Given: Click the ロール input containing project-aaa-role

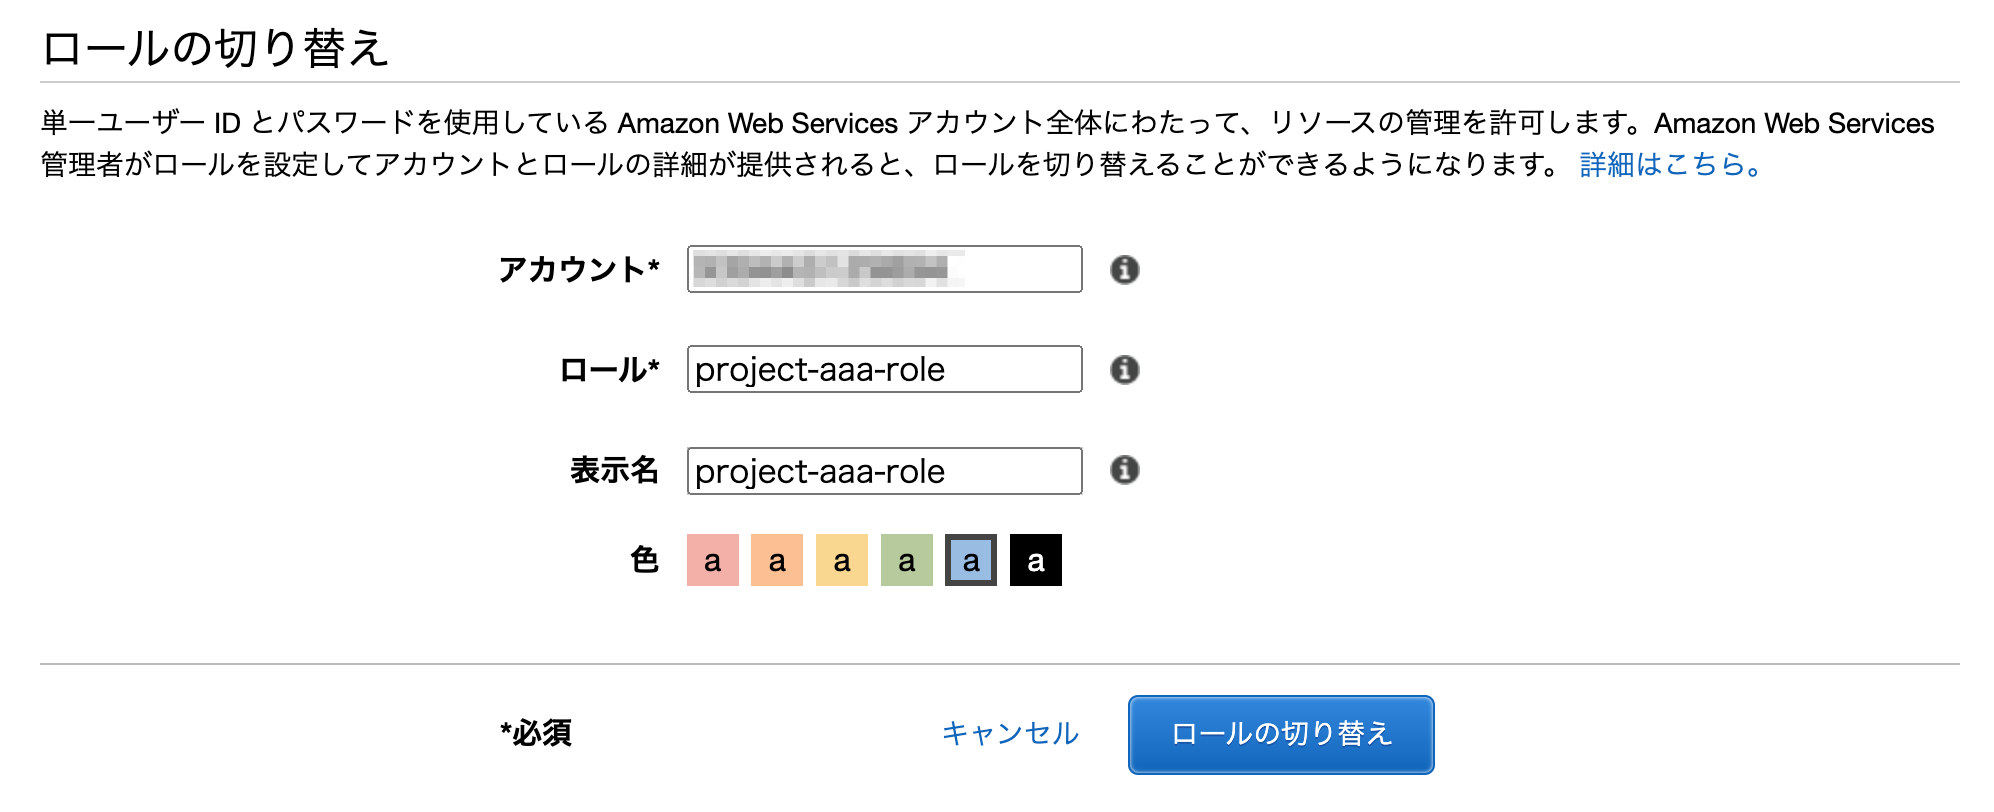Looking at the screenshot, I should click(x=883, y=369).
